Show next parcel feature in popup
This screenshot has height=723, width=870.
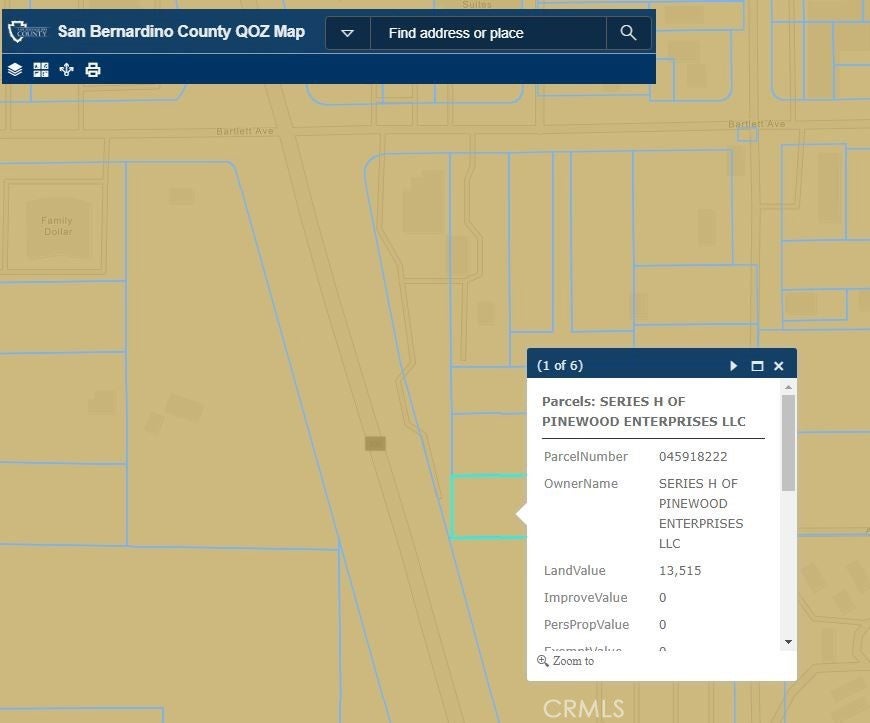click(x=734, y=366)
